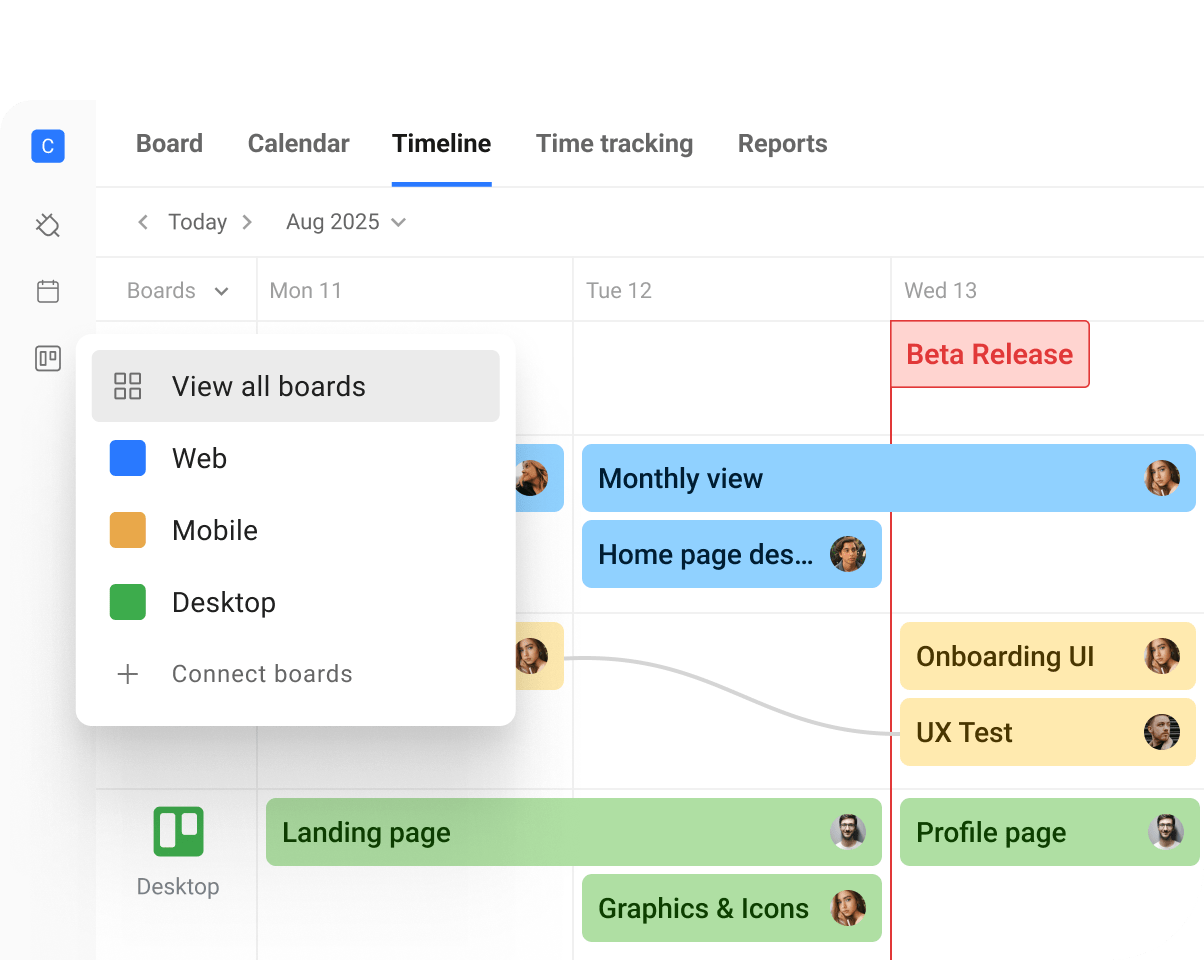Screen dimensions: 1204x960
Task: Open the power-up plug icon in sidebar
Action: click(x=47, y=225)
